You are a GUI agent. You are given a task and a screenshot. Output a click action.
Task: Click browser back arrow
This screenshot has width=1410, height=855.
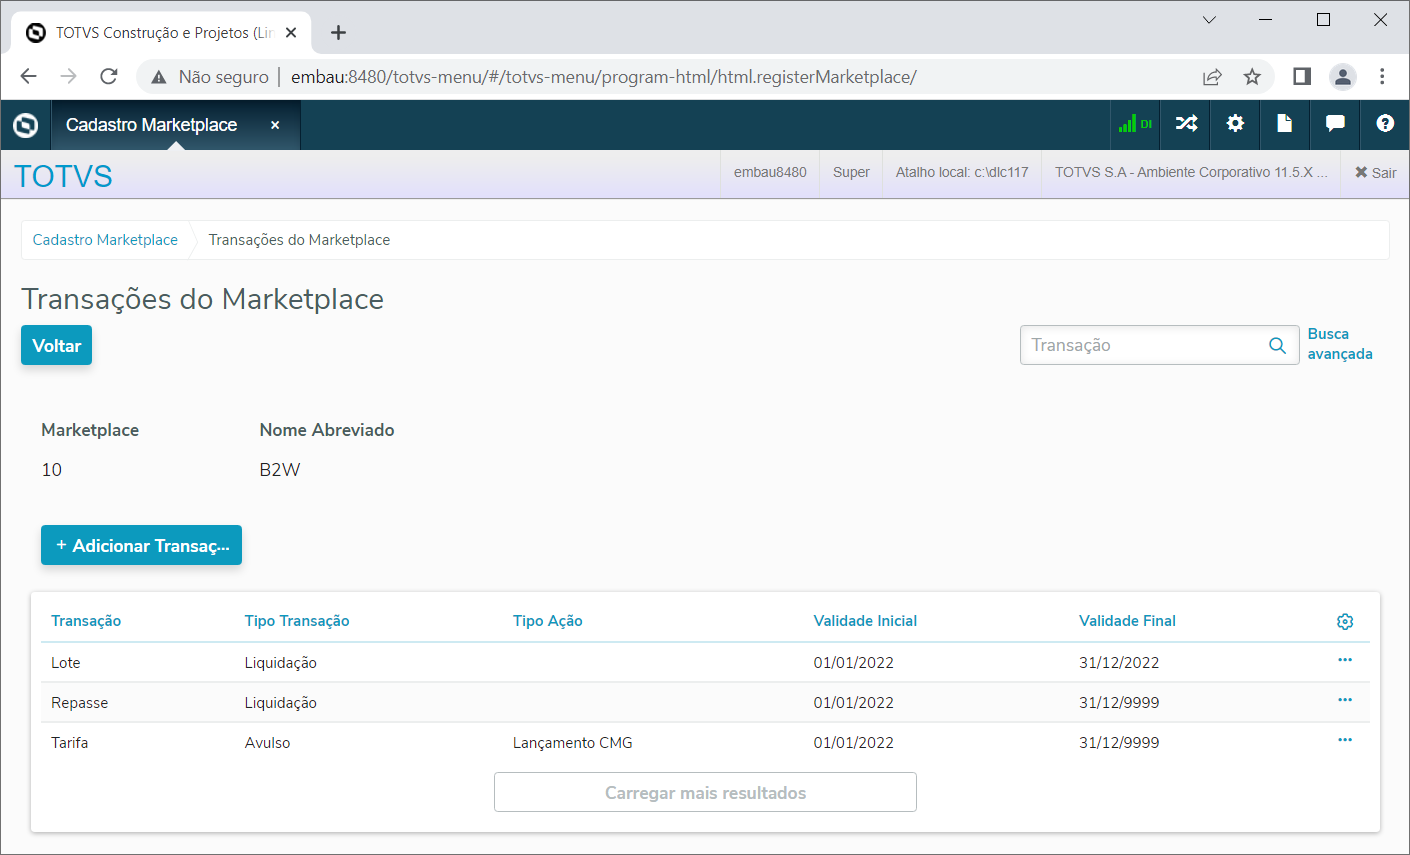pos(28,76)
